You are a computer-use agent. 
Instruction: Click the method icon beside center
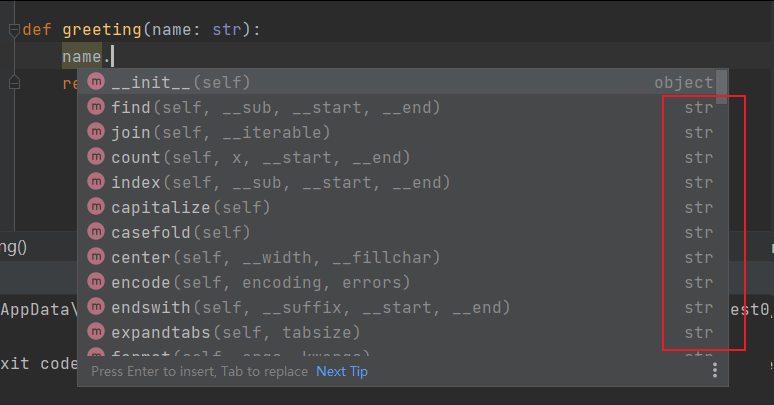tap(96, 257)
